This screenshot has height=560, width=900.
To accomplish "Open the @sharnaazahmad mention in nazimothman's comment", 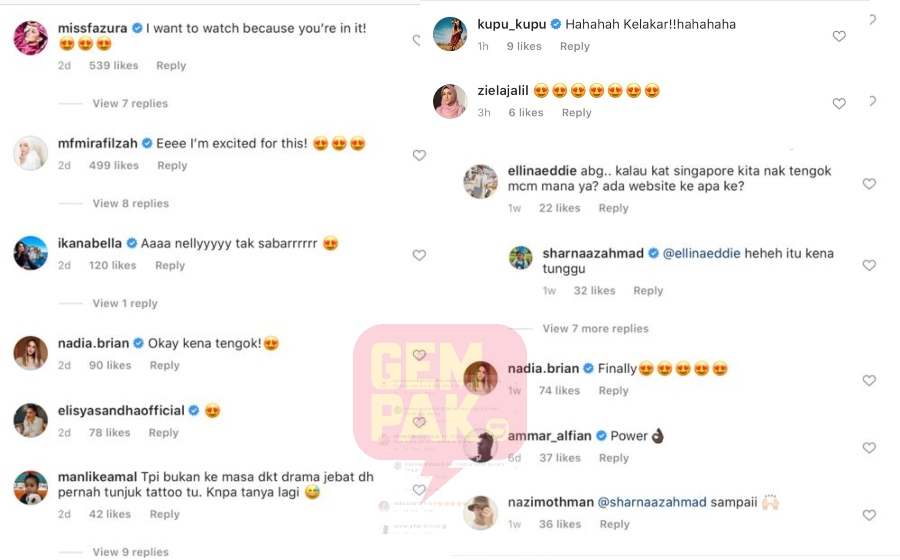I will (652, 502).
